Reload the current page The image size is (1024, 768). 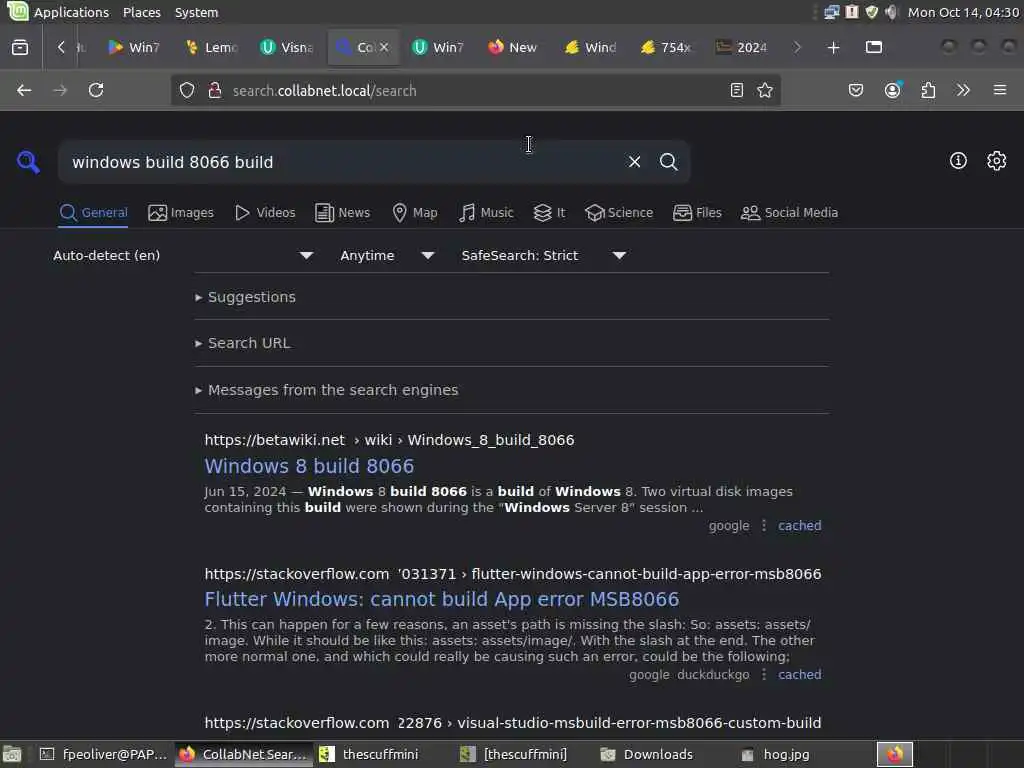pyautogui.click(x=96, y=90)
